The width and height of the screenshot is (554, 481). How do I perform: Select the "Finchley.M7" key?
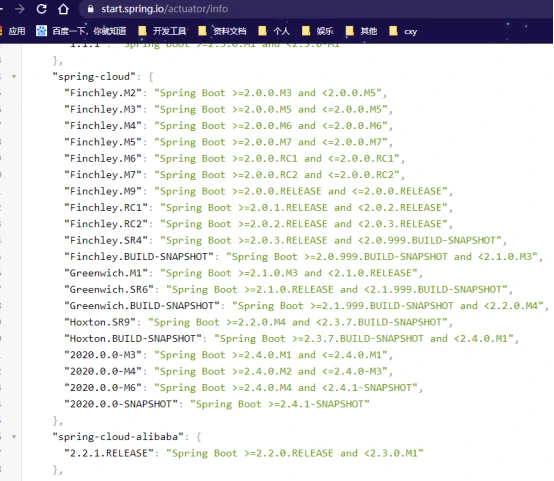tap(103, 175)
